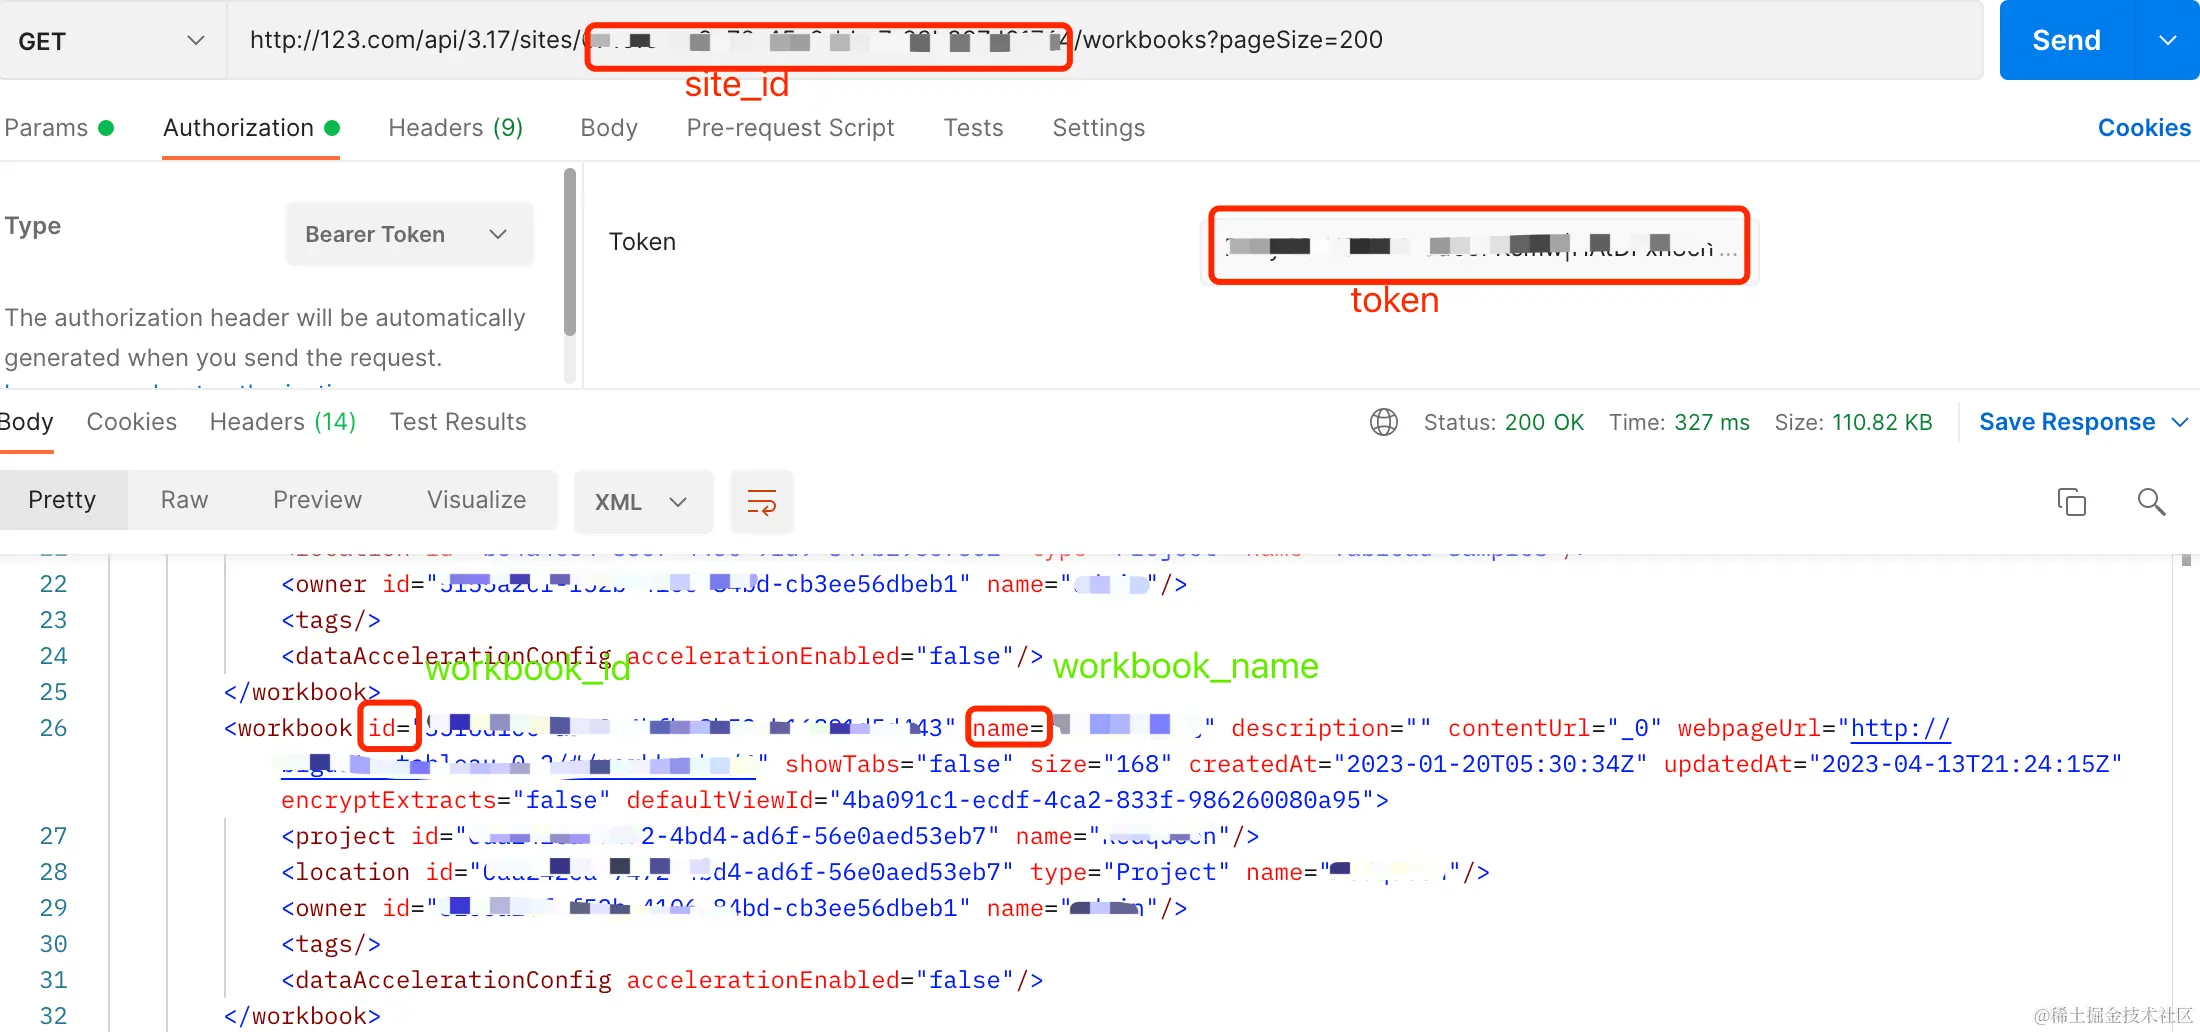
Task: Open the Send options dropdown arrow
Action: click(x=2167, y=40)
